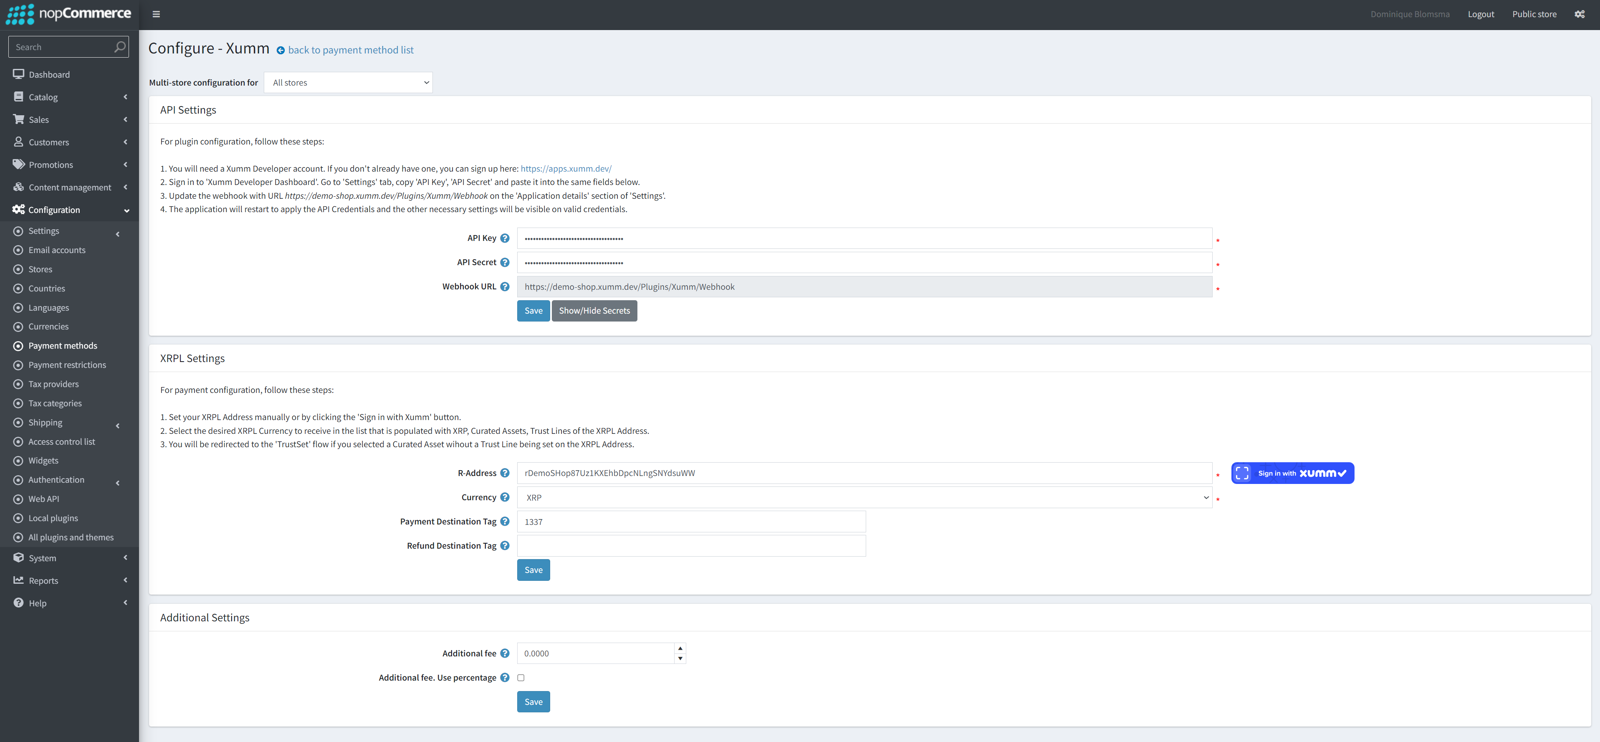Save the XRPL Settings
This screenshot has width=1600, height=742.
click(533, 570)
